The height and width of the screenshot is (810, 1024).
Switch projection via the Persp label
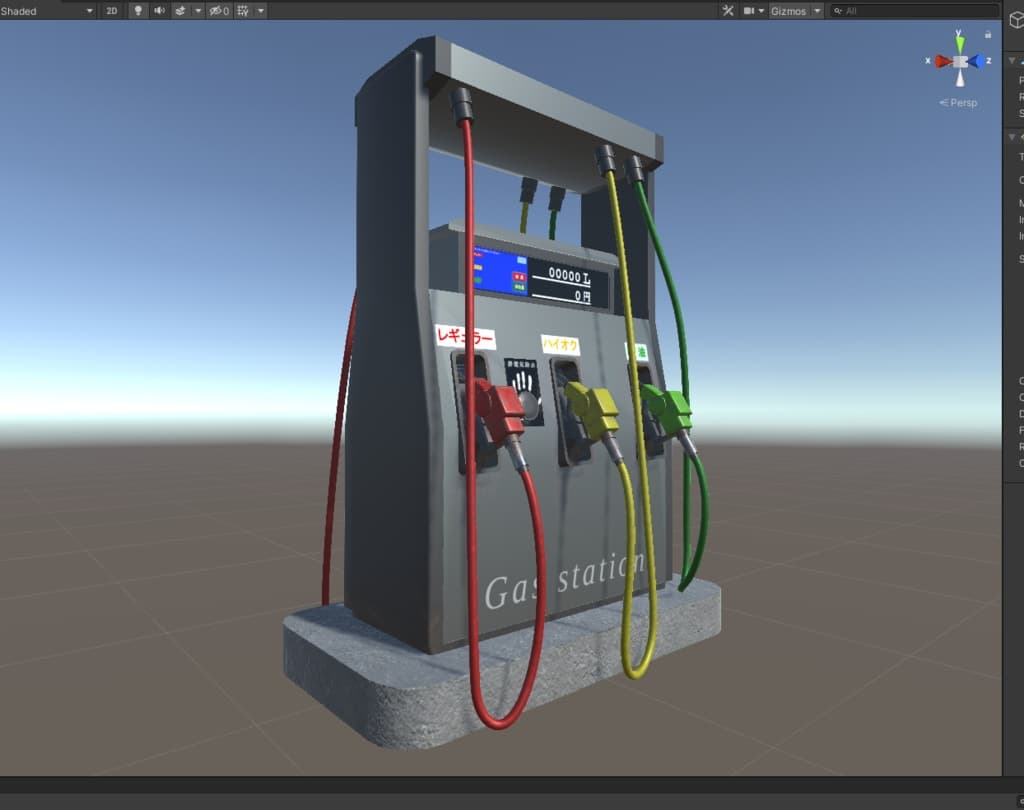click(963, 102)
